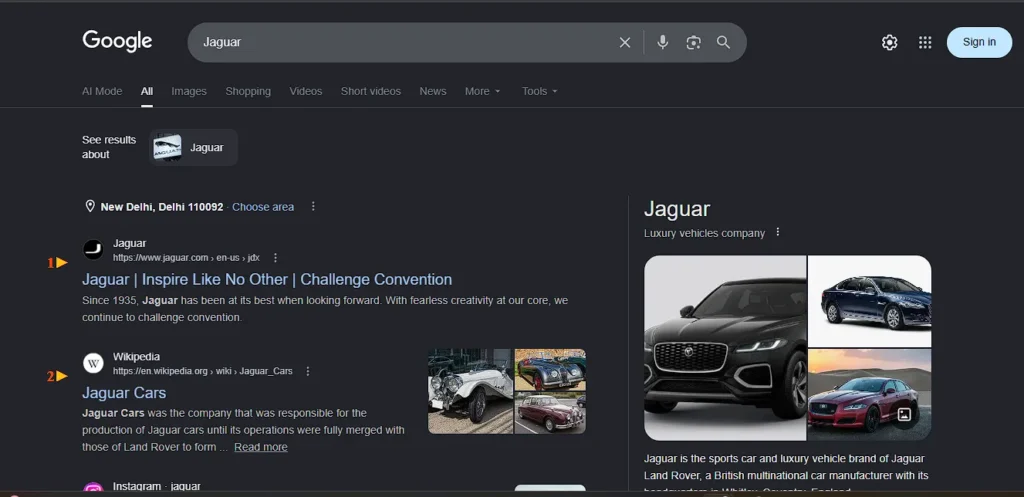Click the snippet text beginning Since 1935
The width and height of the screenshot is (1024, 497).
(325, 310)
